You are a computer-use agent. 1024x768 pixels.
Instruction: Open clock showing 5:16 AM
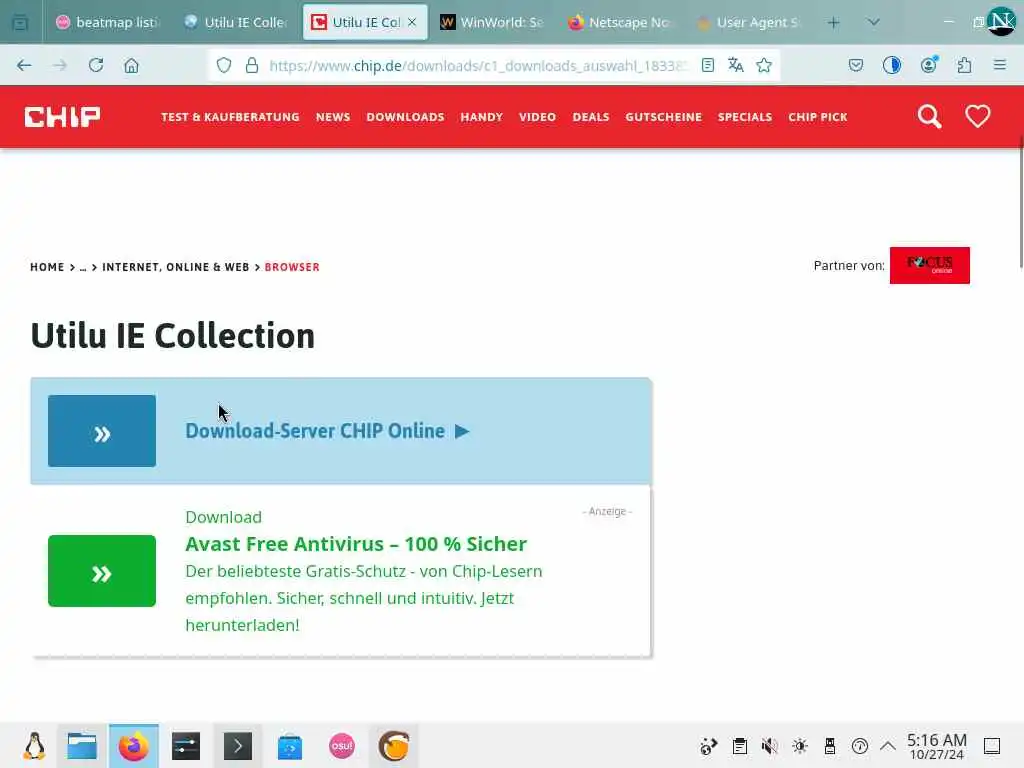[x=936, y=746]
